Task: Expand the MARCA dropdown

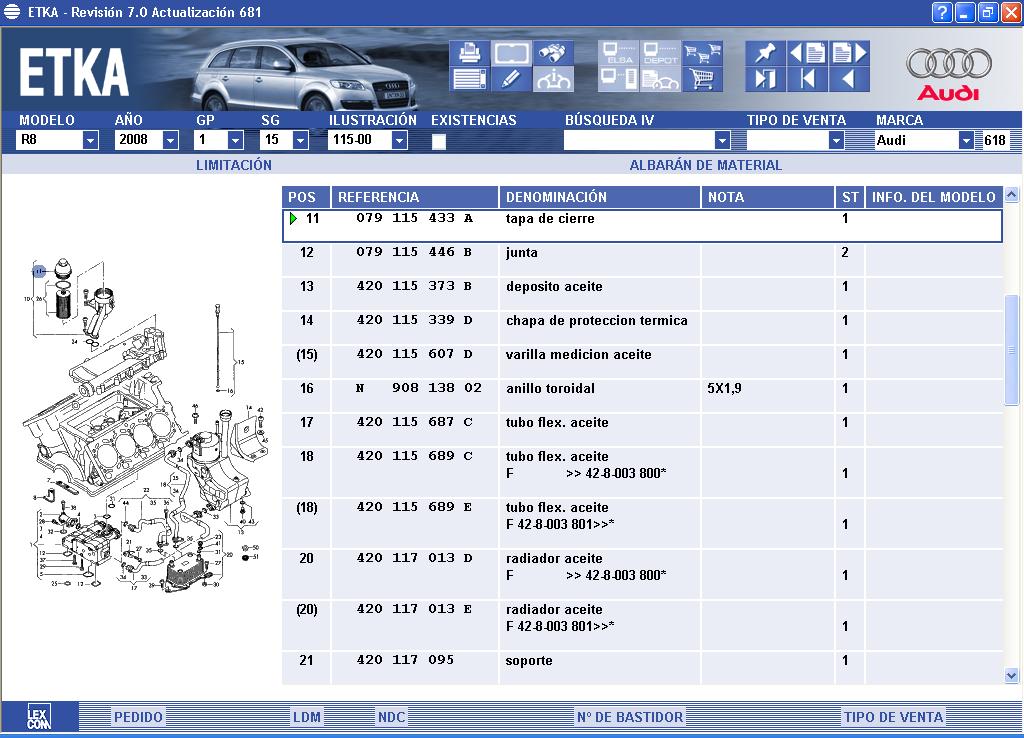Action: [966, 140]
